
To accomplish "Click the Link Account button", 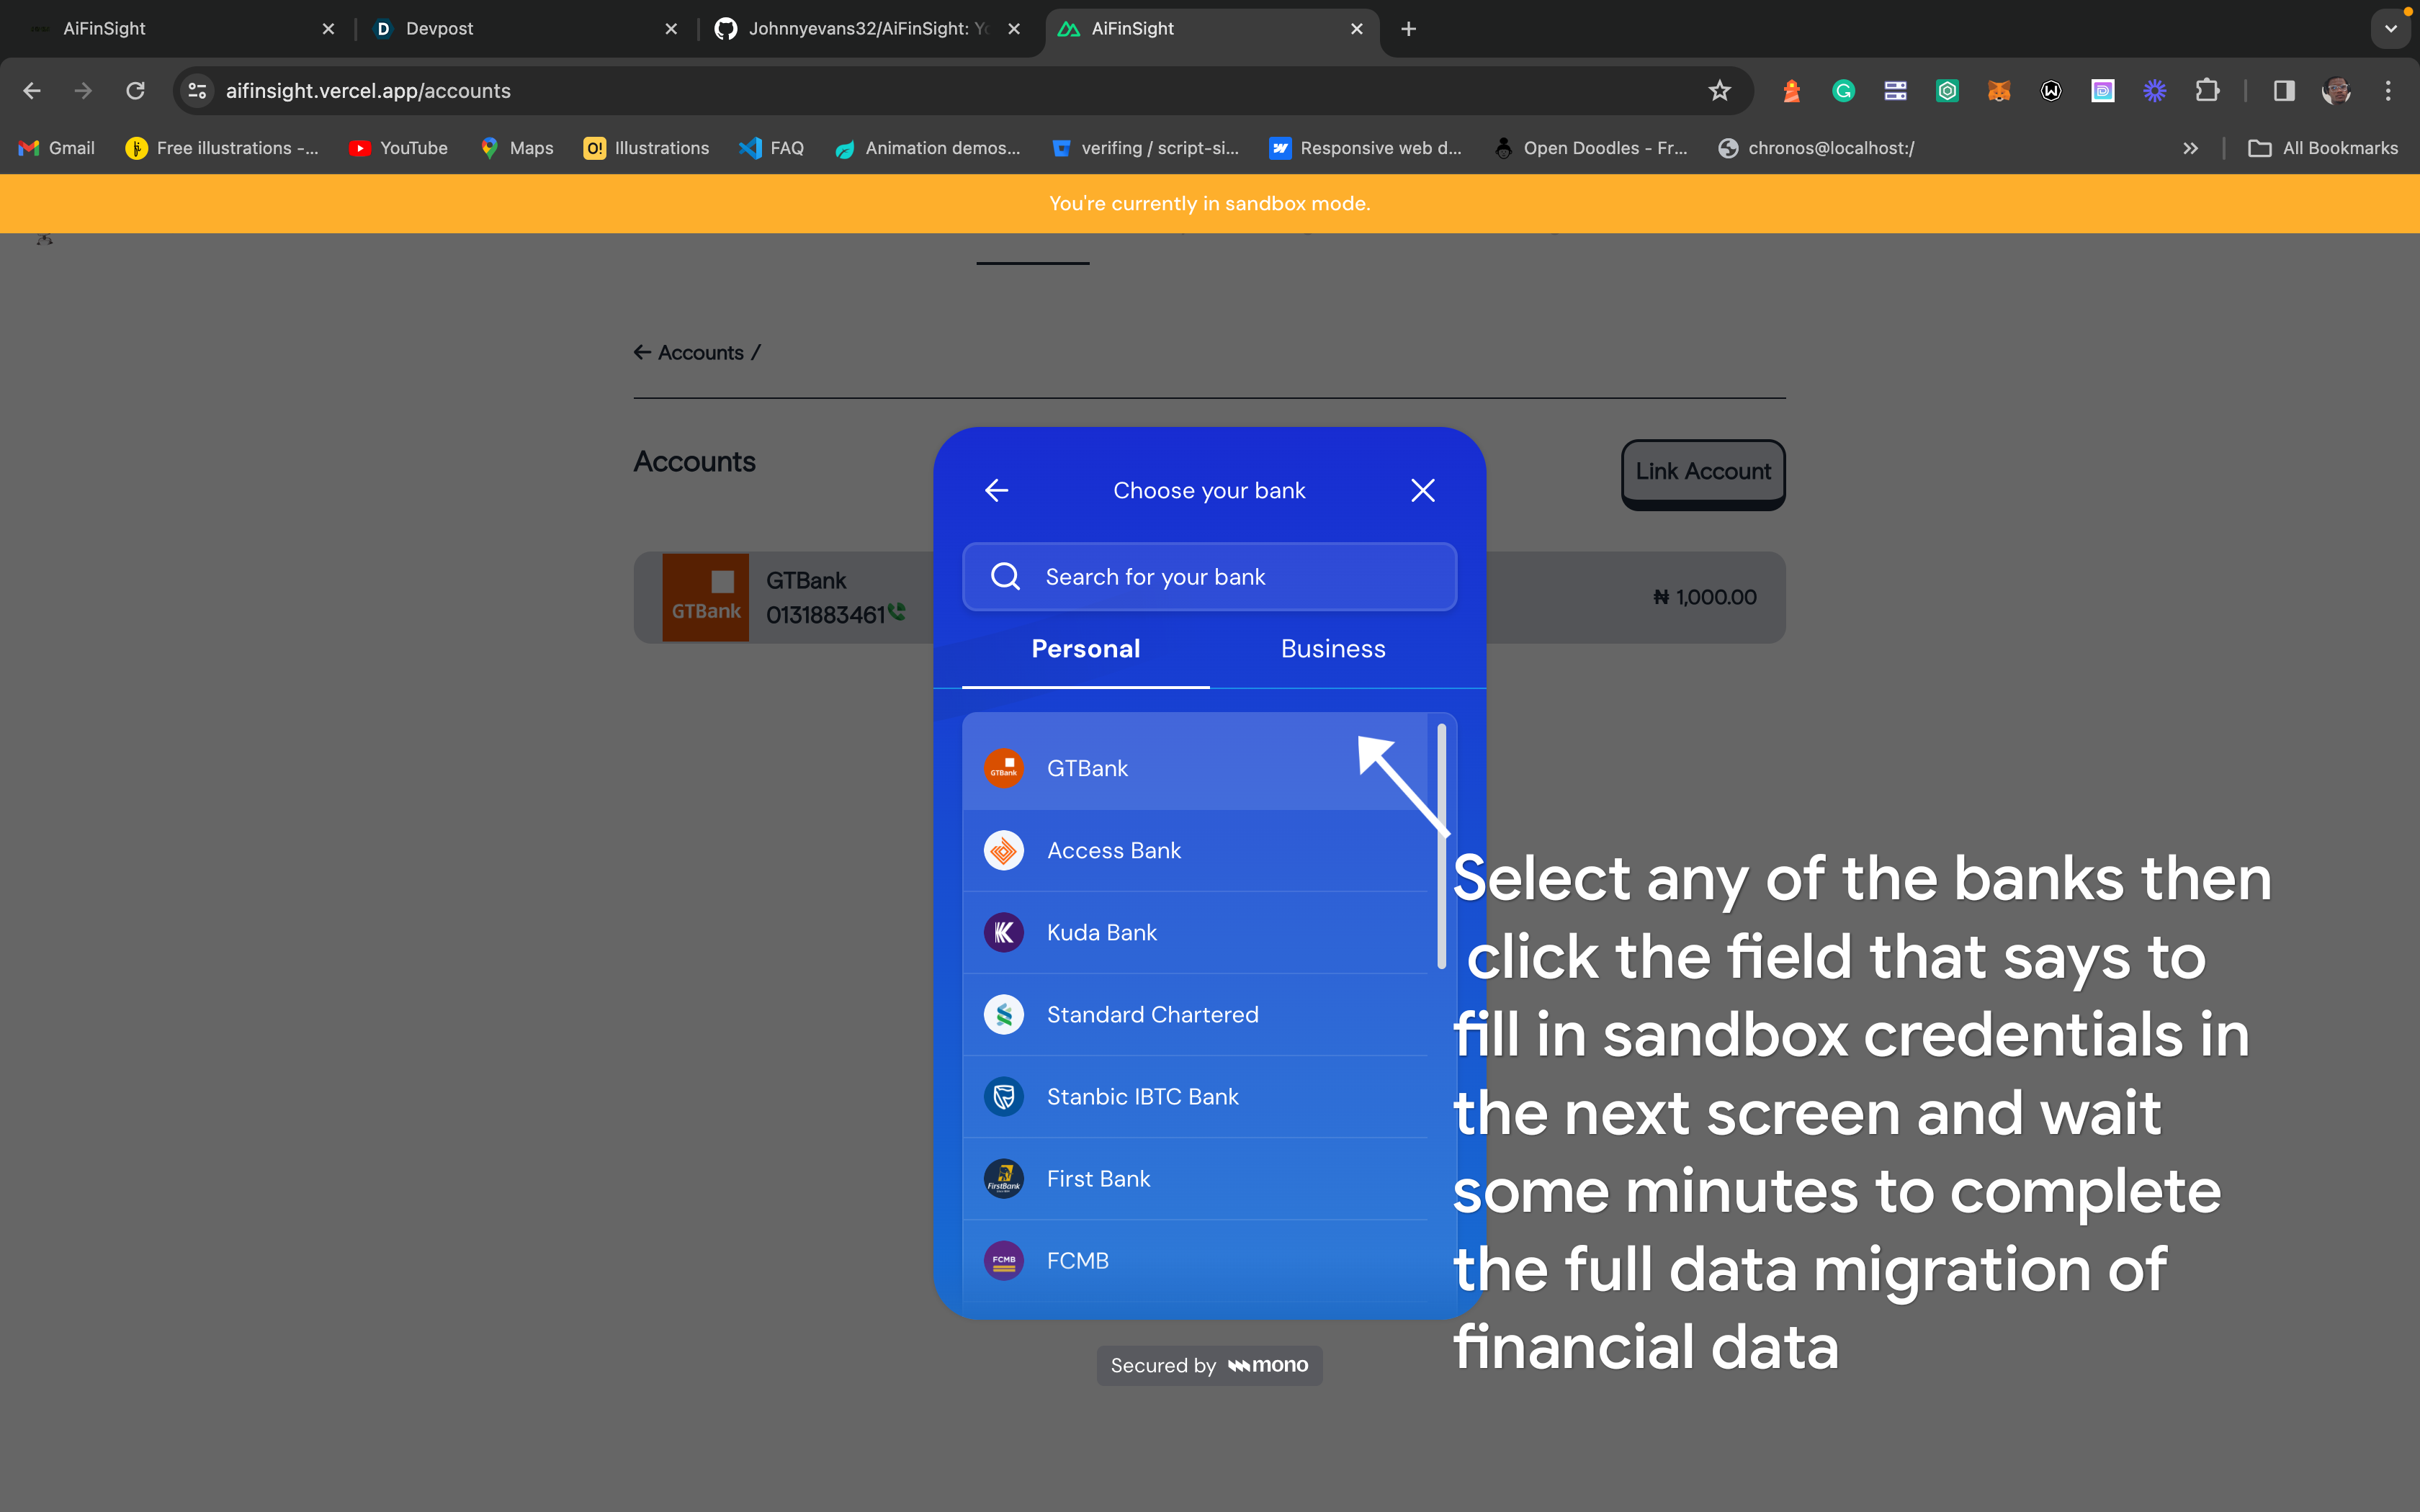I will pyautogui.click(x=1702, y=472).
